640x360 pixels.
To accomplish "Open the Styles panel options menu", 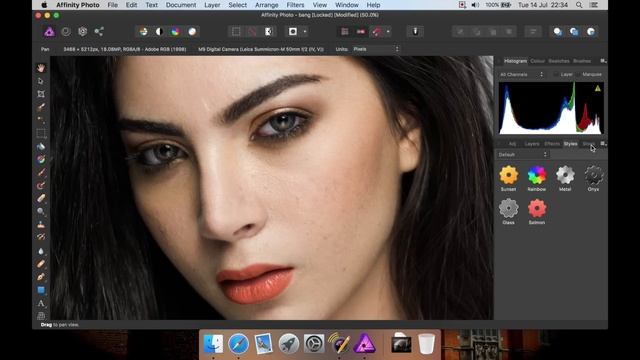I will point(603,144).
